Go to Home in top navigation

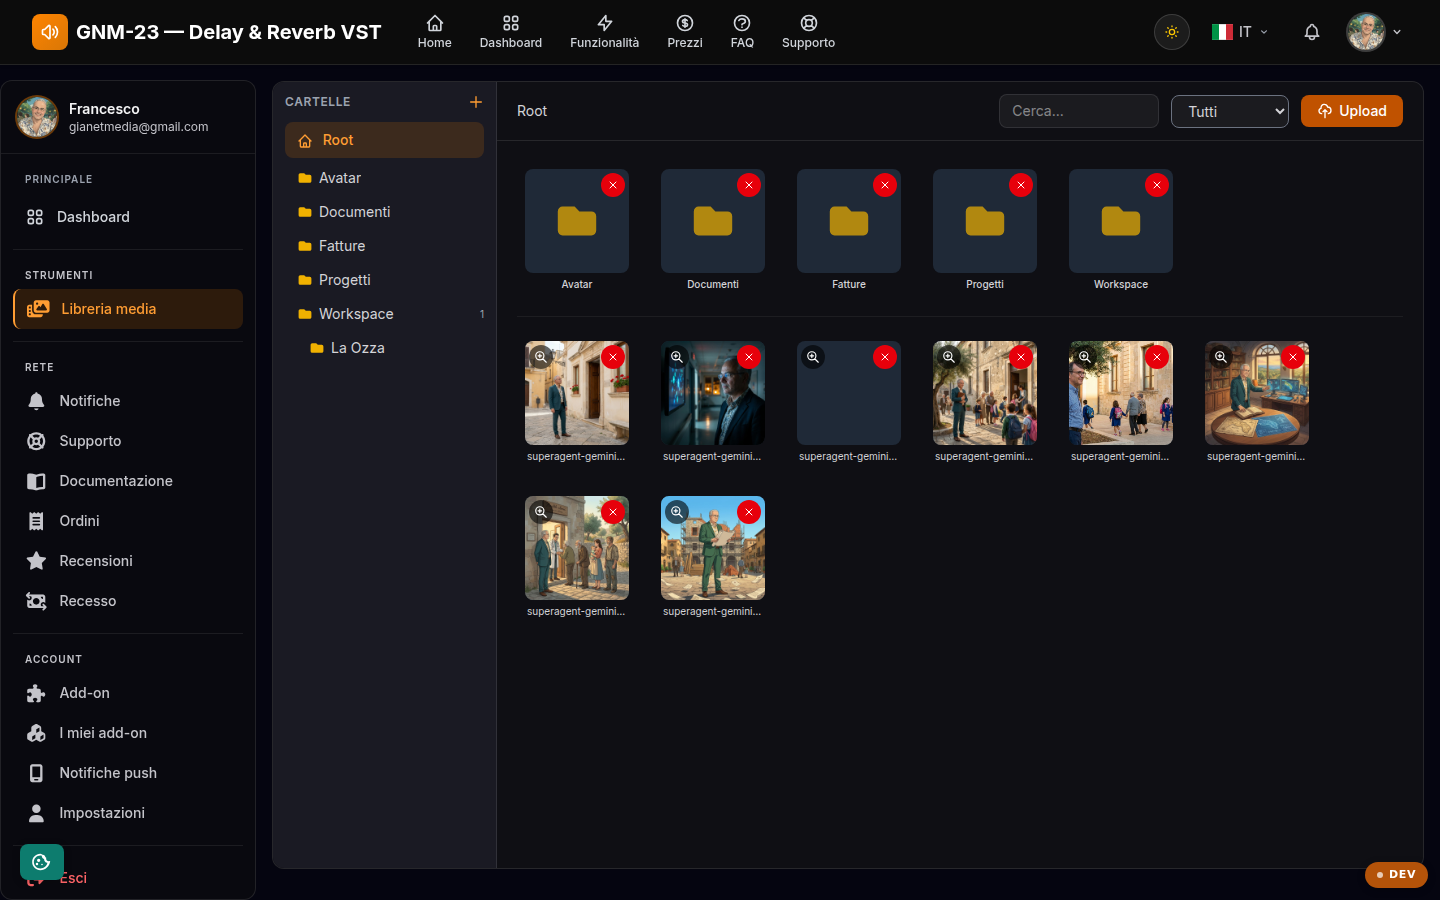pos(434,32)
